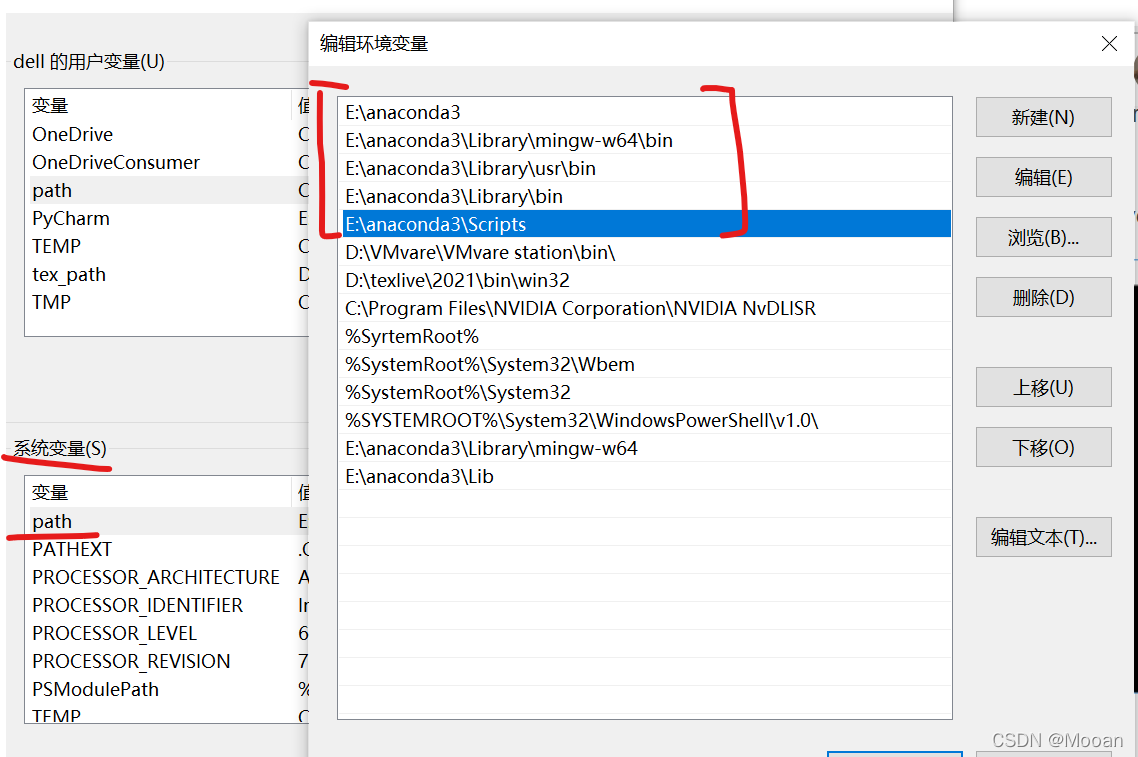This screenshot has height=757, width=1138.
Task: Select PROCESSOR_REVISION system variable
Action: pos(167,661)
